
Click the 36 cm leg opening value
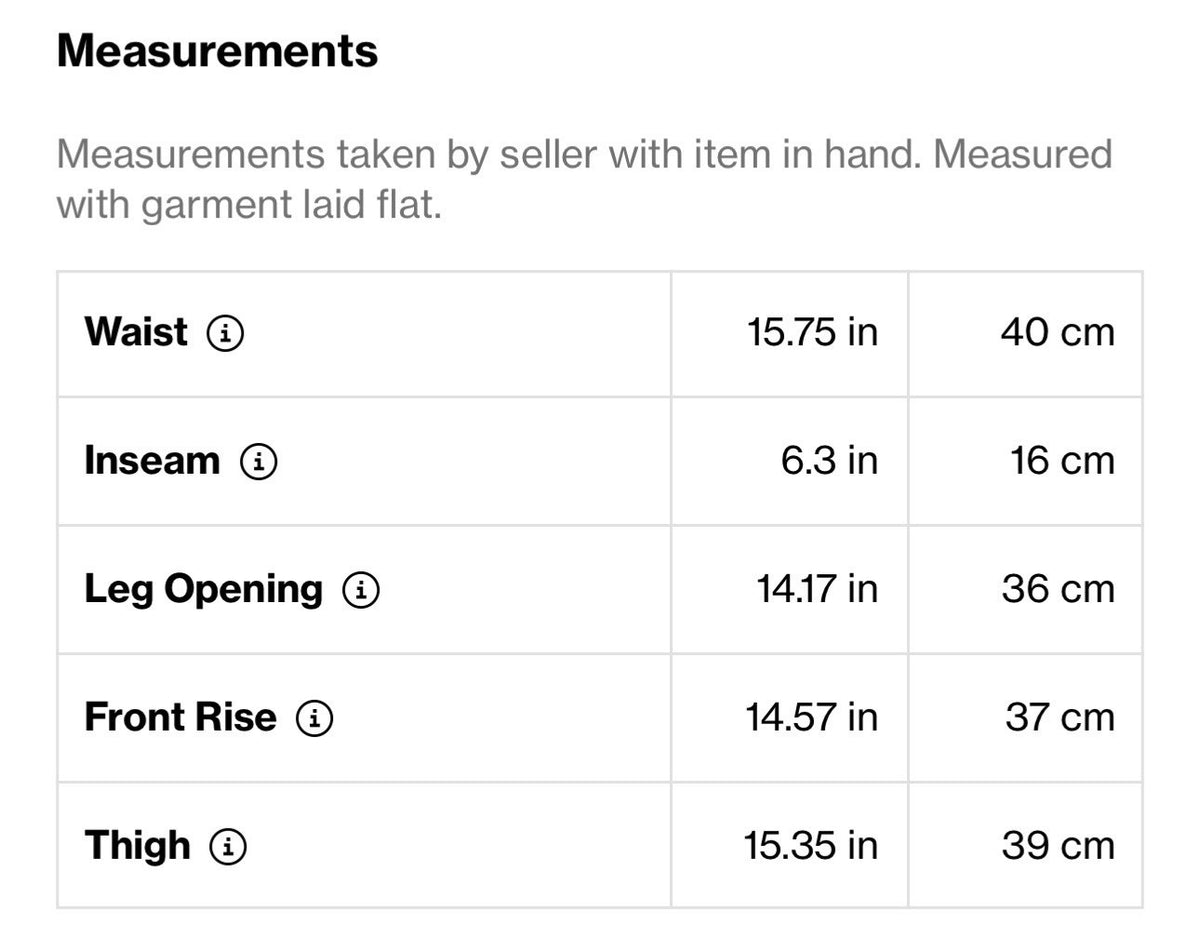click(1058, 589)
